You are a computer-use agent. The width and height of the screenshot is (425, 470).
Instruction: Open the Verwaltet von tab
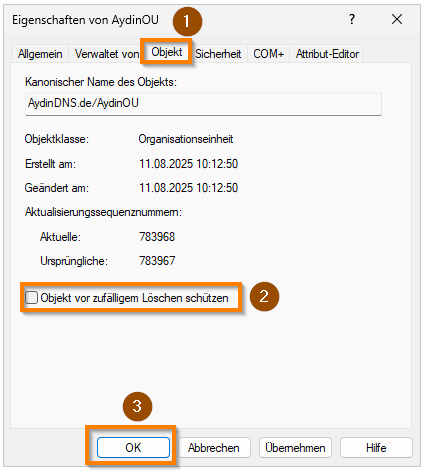pos(107,54)
